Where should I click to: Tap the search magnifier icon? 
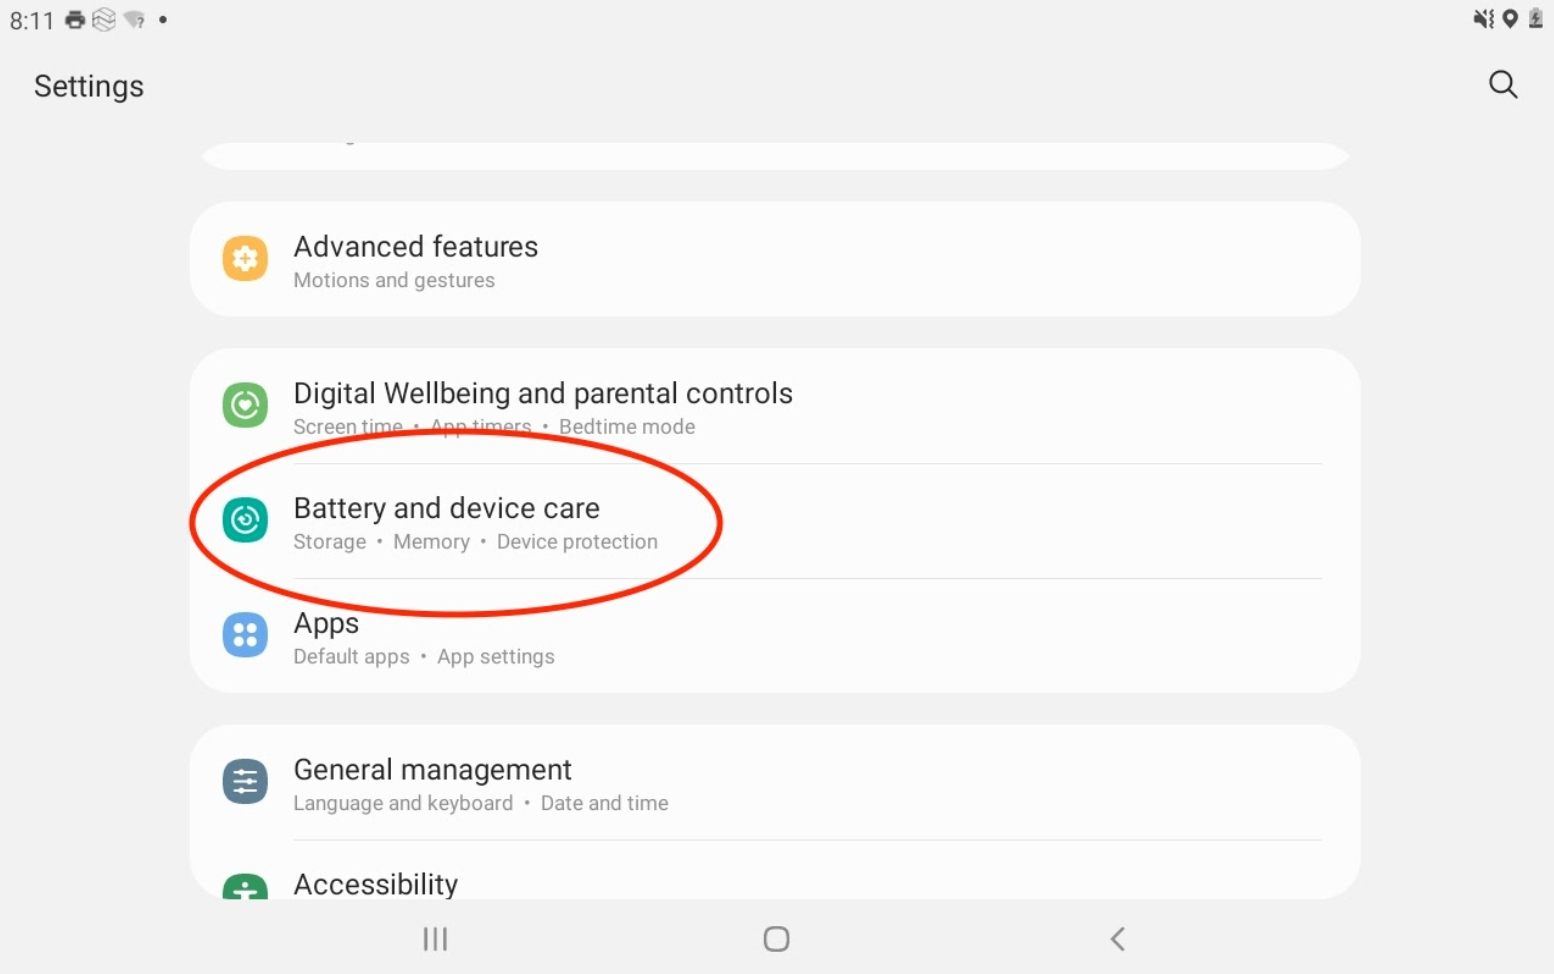[x=1503, y=85]
